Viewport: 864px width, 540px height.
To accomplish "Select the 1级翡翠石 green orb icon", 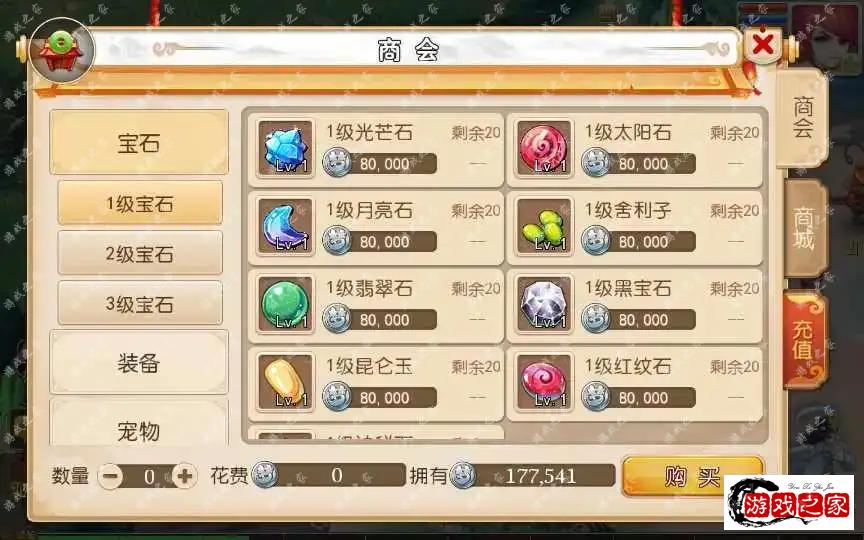I will pyautogui.click(x=285, y=304).
